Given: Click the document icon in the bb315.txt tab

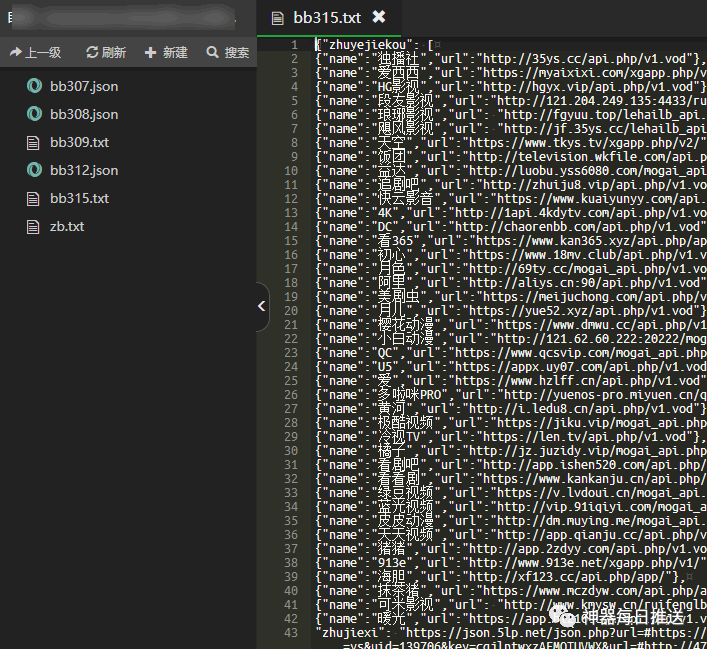Looking at the screenshot, I should [278, 18].
